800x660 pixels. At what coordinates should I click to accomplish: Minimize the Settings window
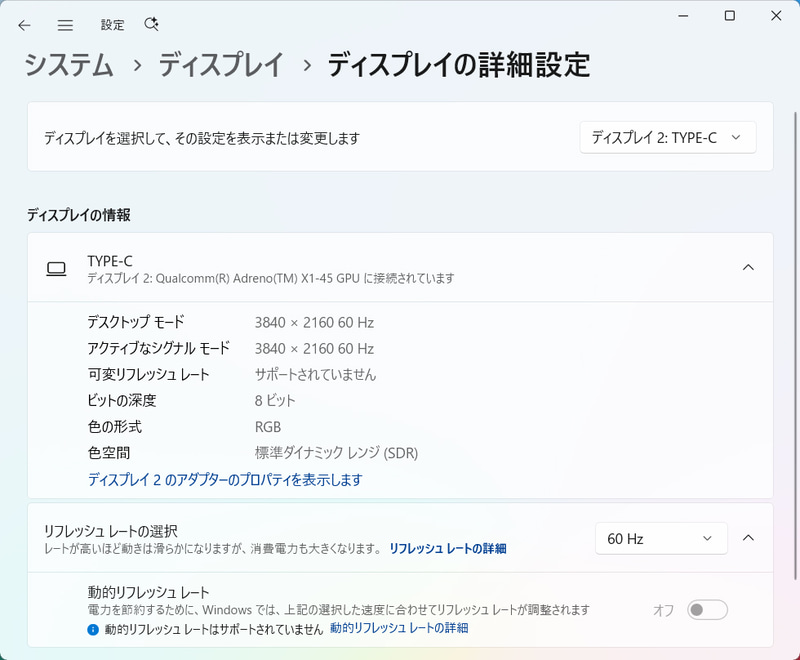pyautogui.click(x=683, y=16)
